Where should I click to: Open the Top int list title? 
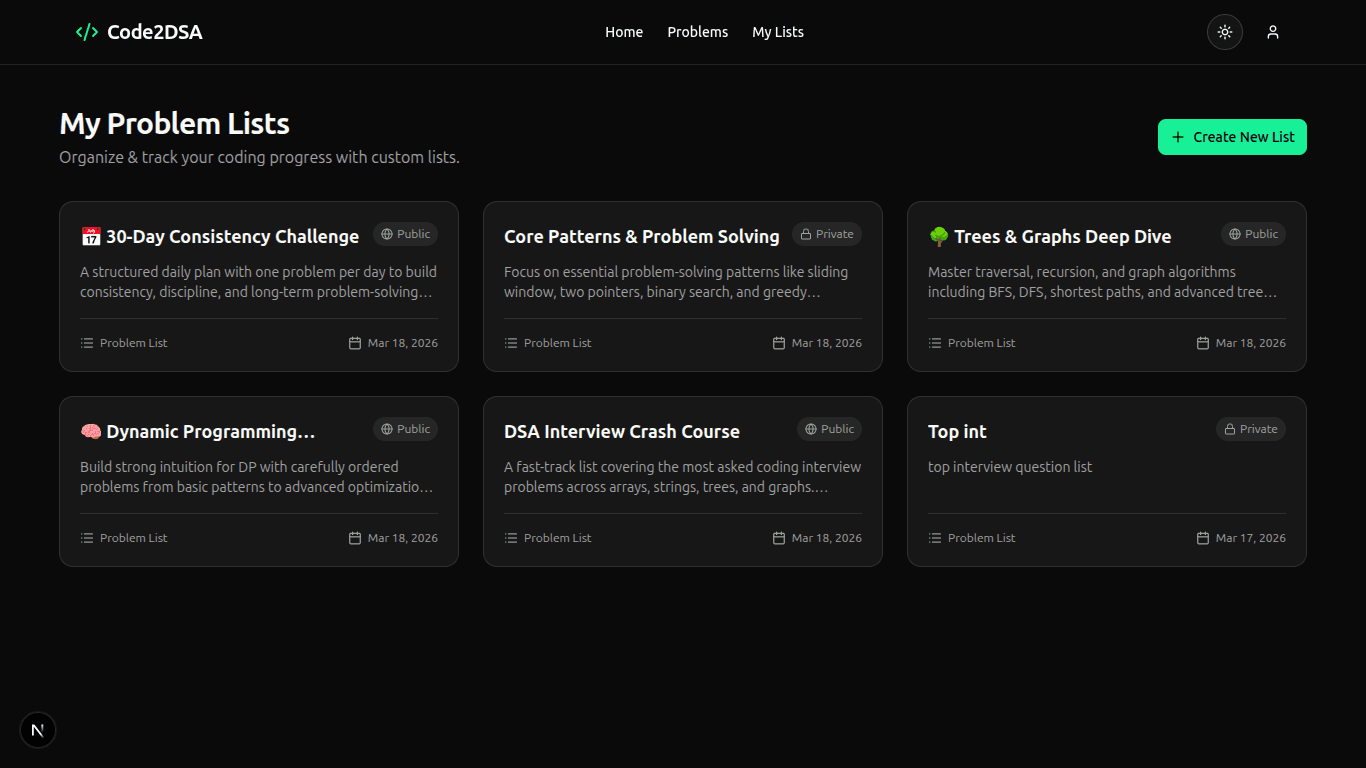(957, 432)
